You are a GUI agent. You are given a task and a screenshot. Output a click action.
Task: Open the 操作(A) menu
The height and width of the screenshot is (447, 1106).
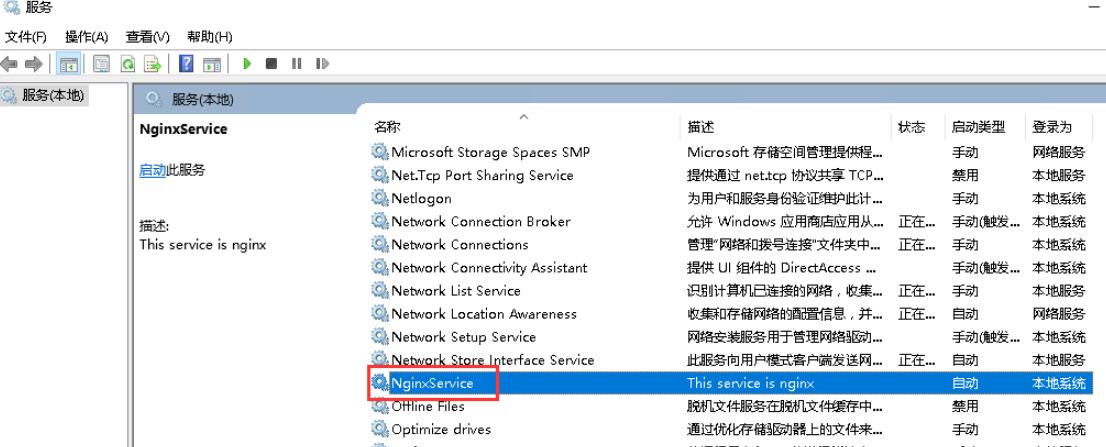[86, 37]
